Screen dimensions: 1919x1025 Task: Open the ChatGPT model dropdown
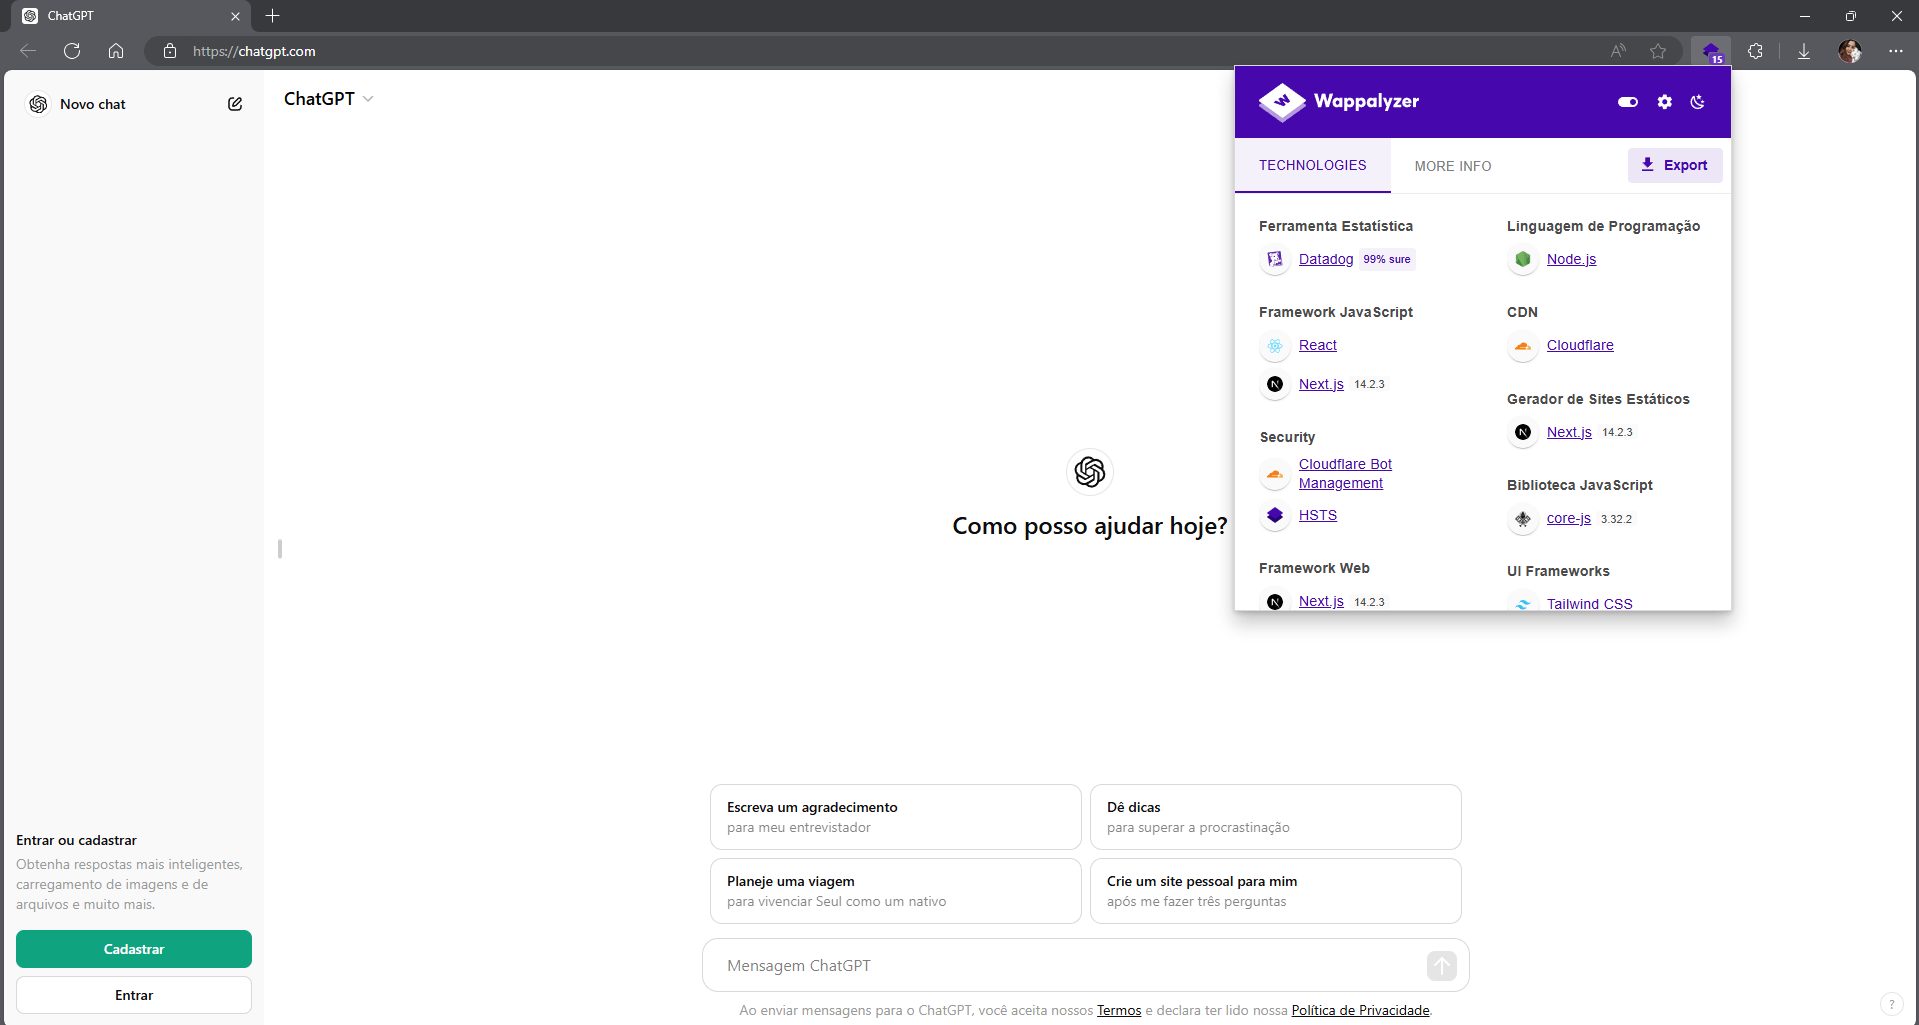click(328, 99)
